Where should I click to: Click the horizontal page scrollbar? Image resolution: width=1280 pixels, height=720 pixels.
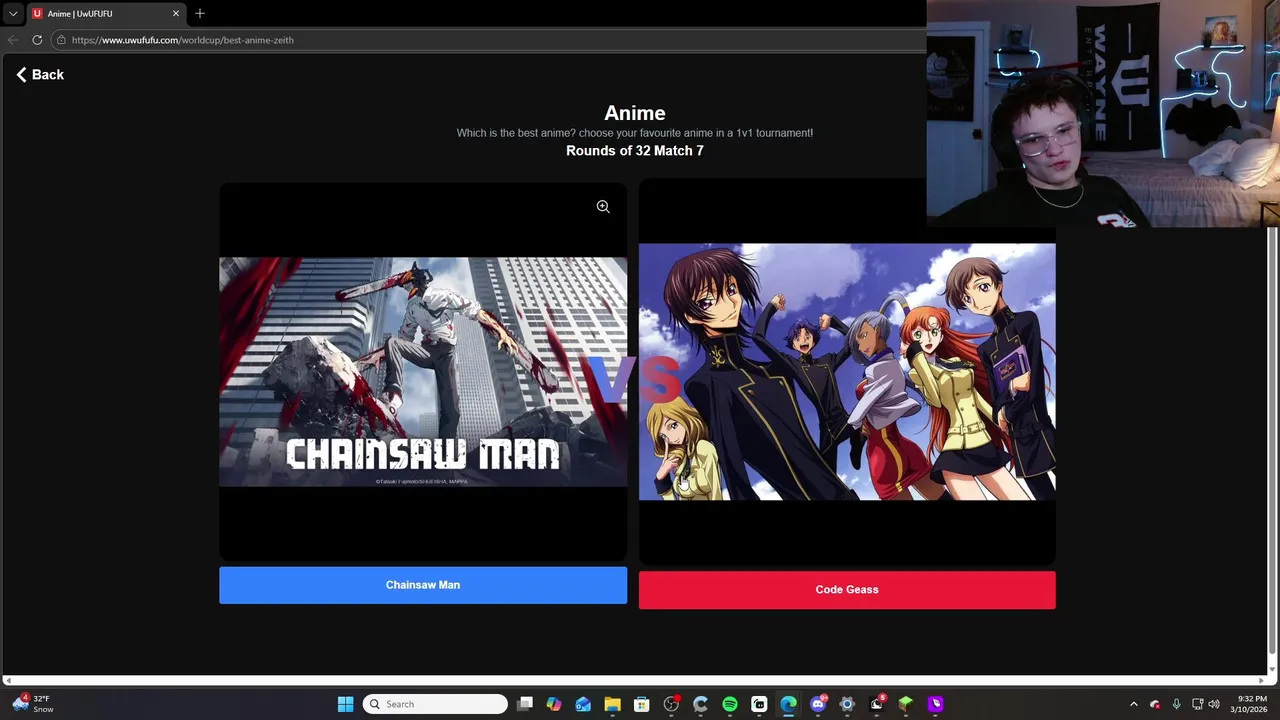coord(636,681)
